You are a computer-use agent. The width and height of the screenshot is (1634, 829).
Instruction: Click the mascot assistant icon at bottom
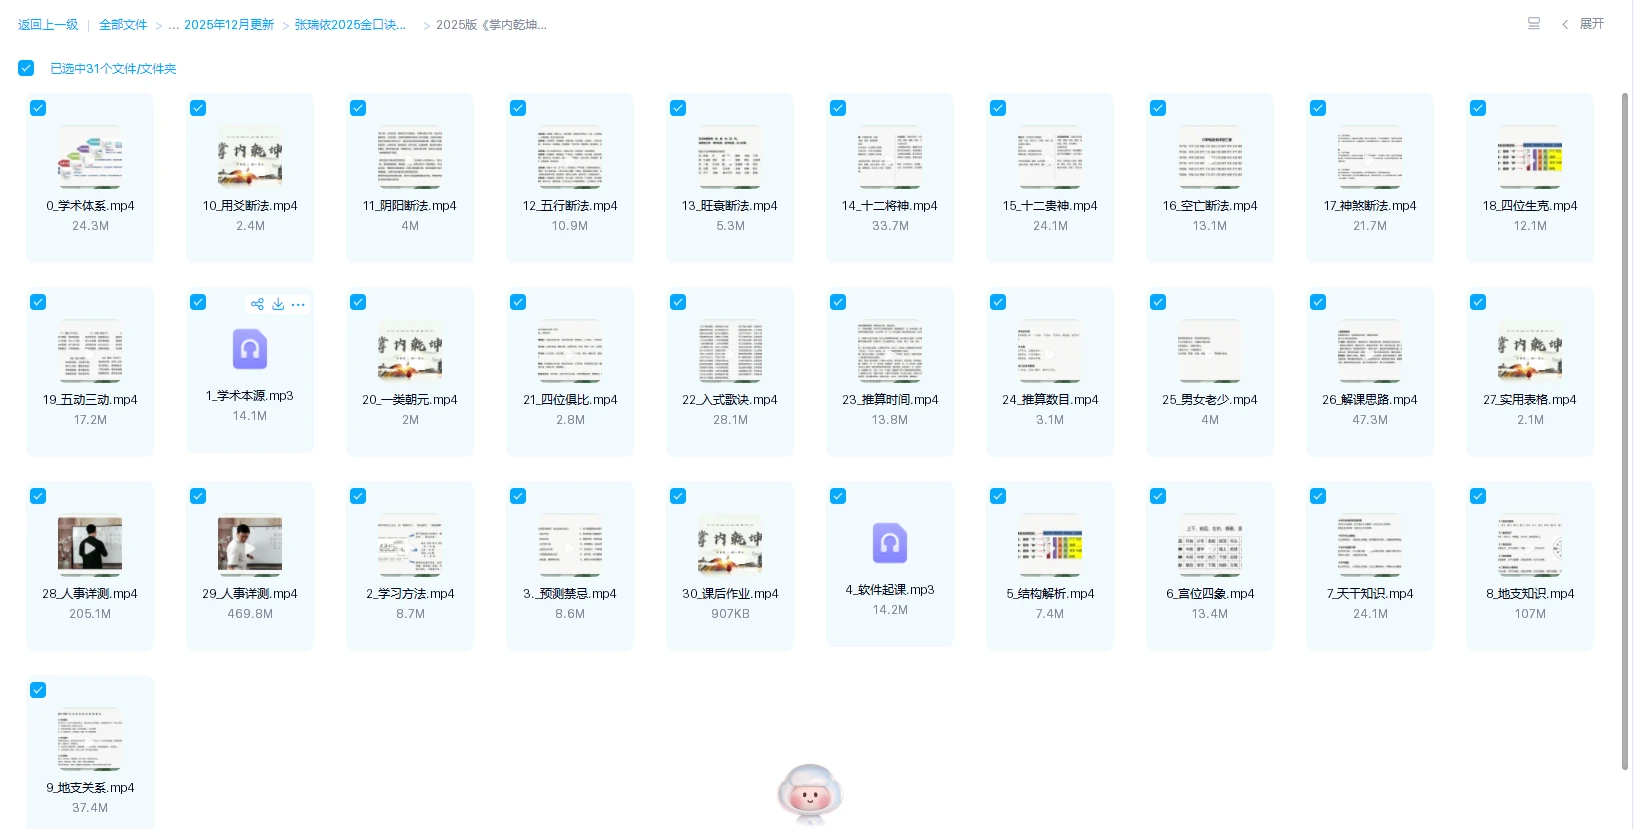[x=810, y=794]
